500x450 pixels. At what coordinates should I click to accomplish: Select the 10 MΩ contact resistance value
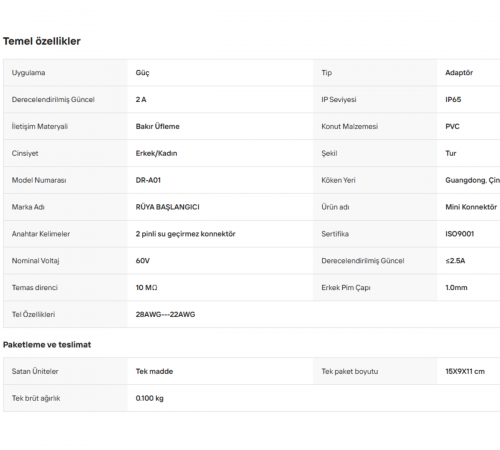(146, 288)
